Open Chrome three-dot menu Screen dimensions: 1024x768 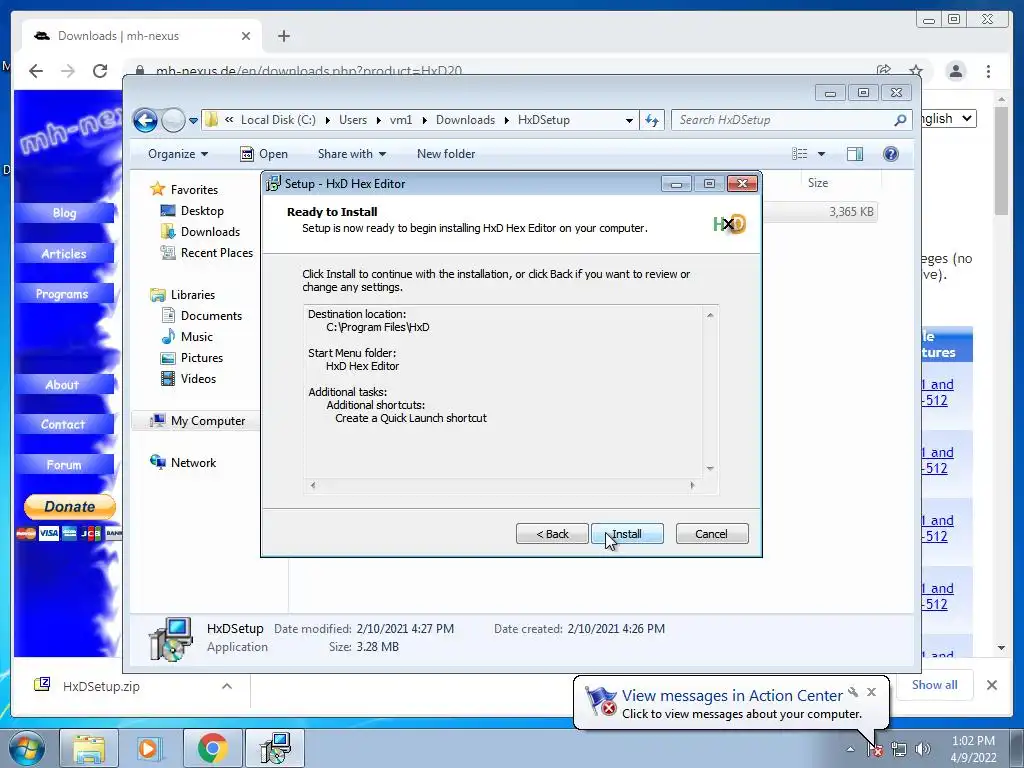988,71
